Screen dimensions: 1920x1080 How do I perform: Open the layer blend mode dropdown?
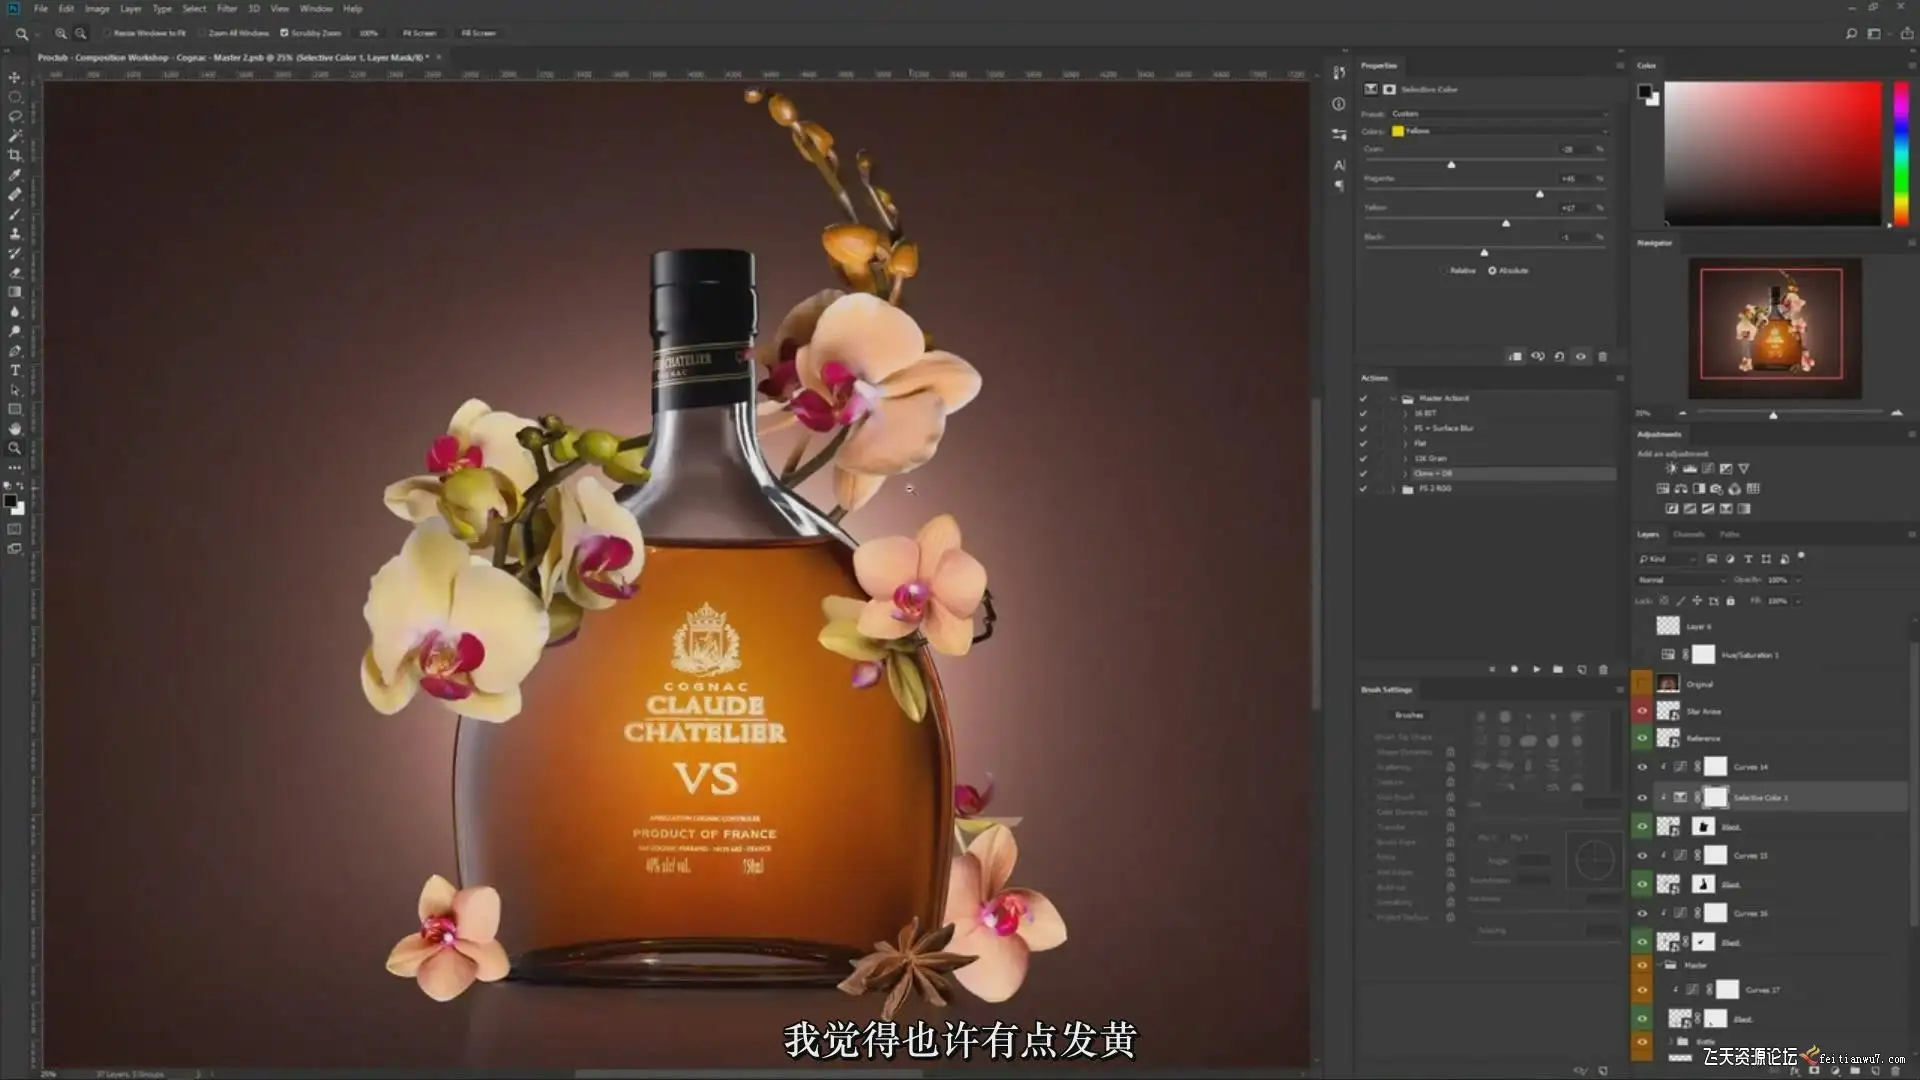1680,580
